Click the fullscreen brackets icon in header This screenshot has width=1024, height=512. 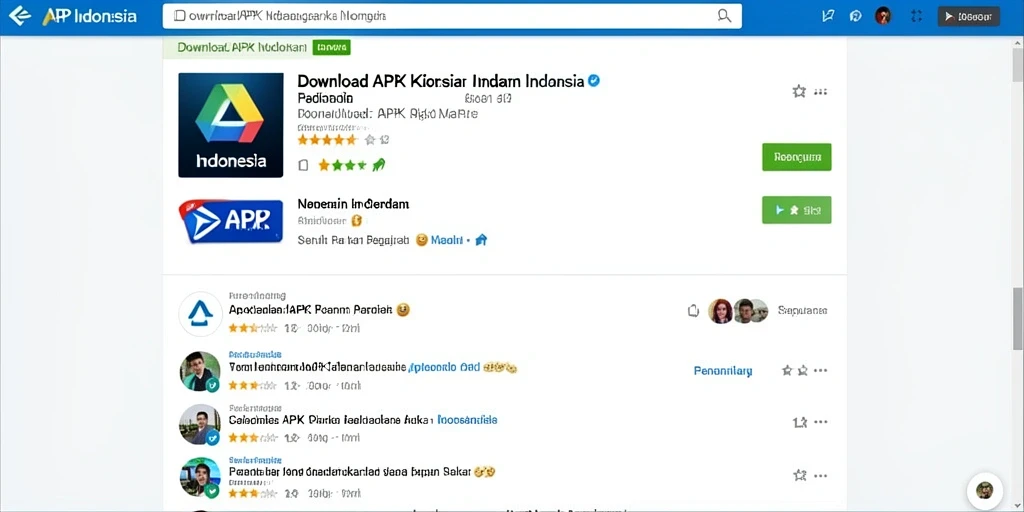(x=916, y=16)
